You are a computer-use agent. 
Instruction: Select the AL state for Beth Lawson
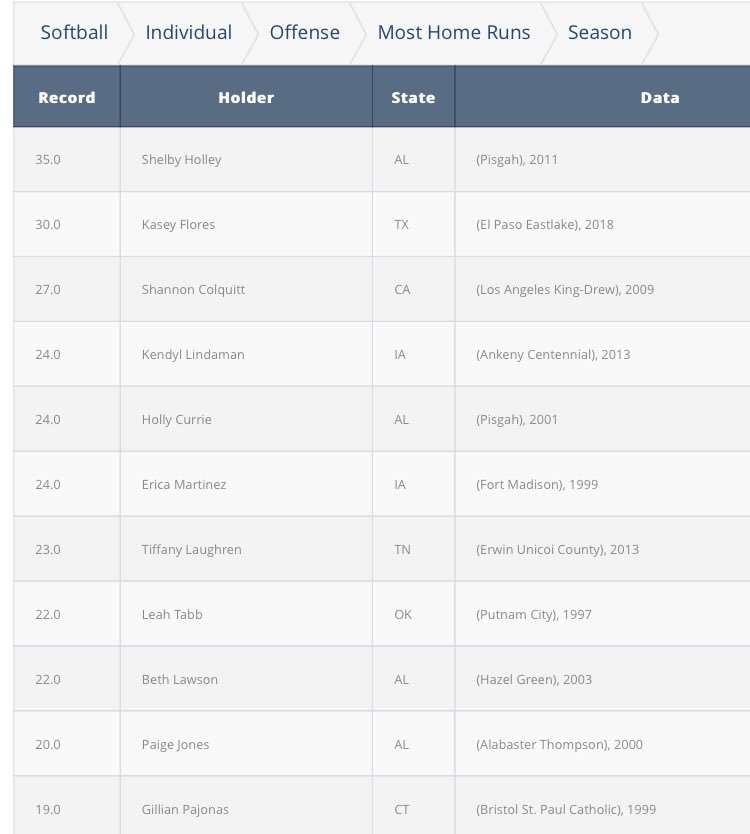413,679
